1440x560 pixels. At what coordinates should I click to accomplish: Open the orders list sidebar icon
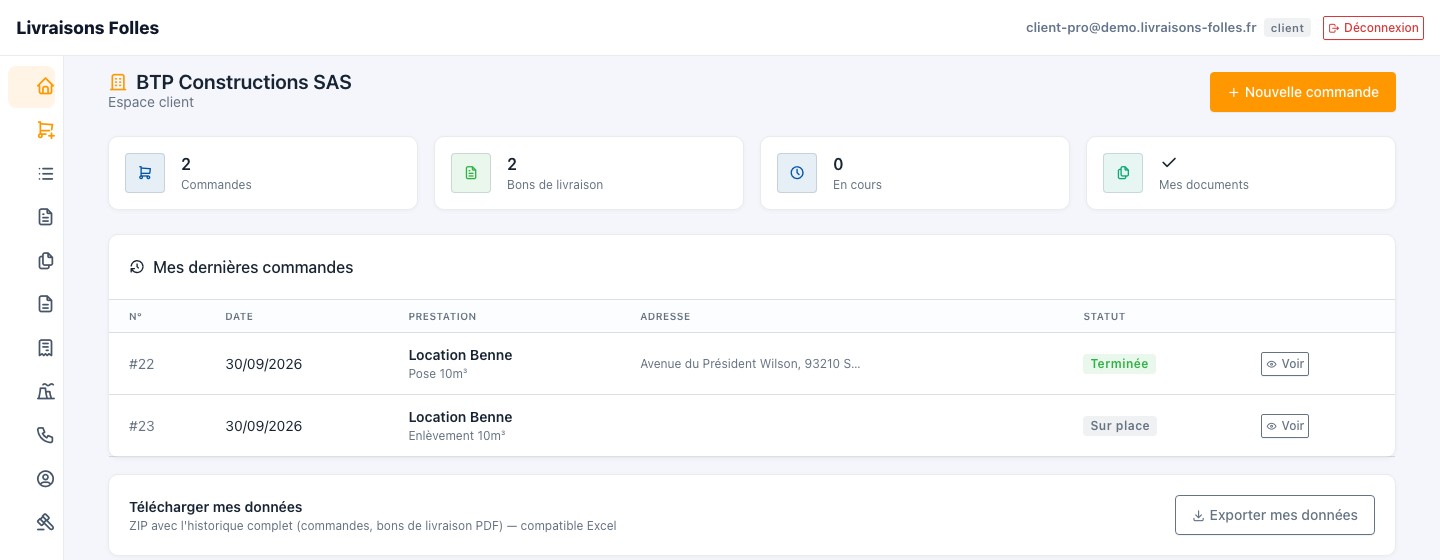click(45, 174)
